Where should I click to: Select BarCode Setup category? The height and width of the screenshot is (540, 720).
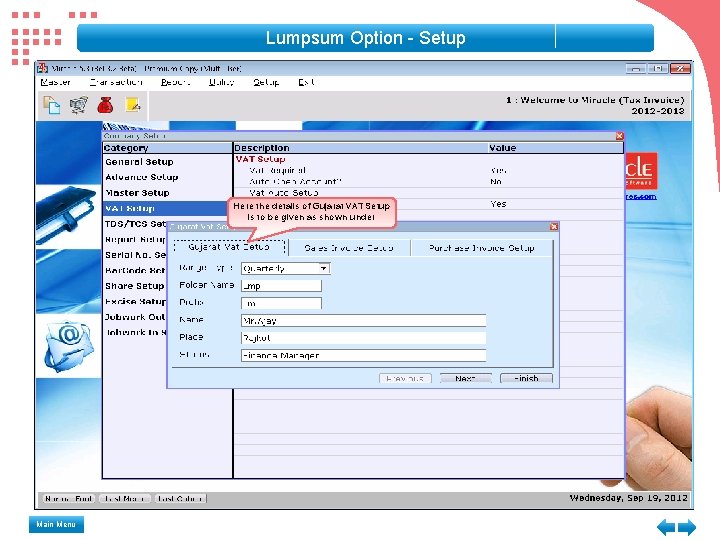coord(135,270)
